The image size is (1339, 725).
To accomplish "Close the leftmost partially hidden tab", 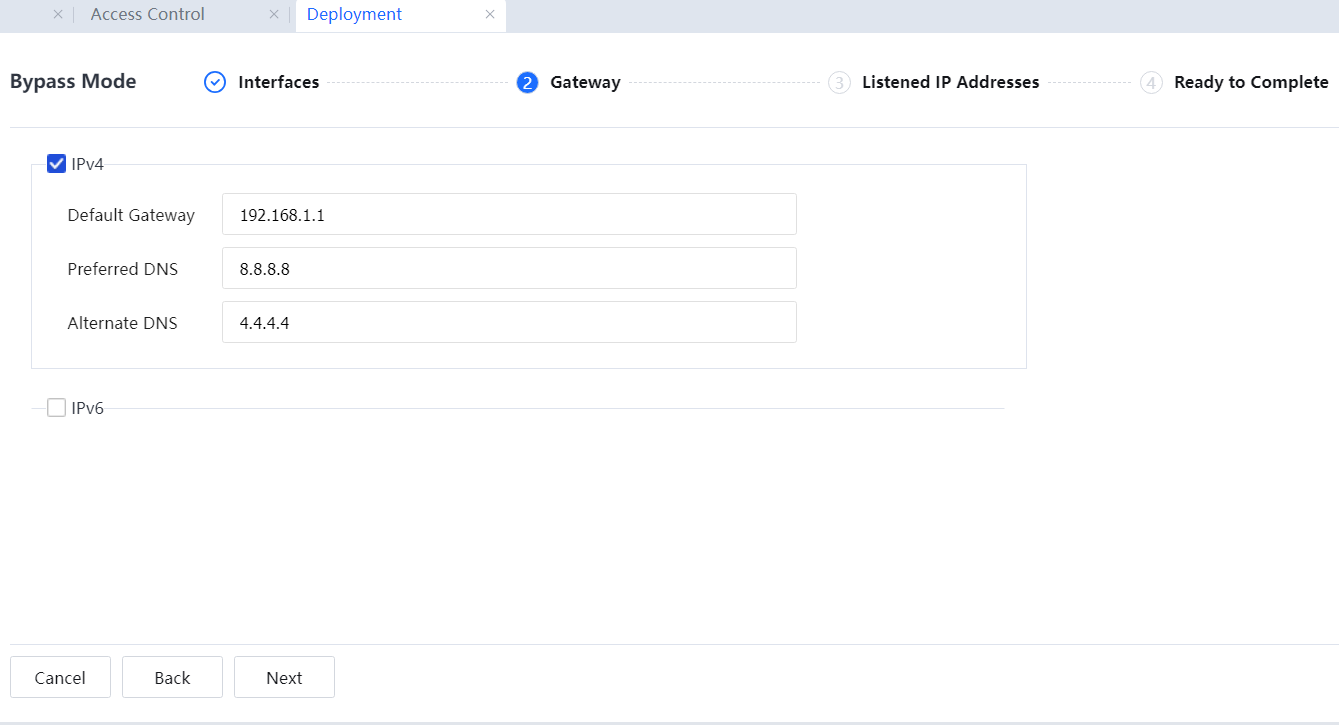I will pos(58,15).
